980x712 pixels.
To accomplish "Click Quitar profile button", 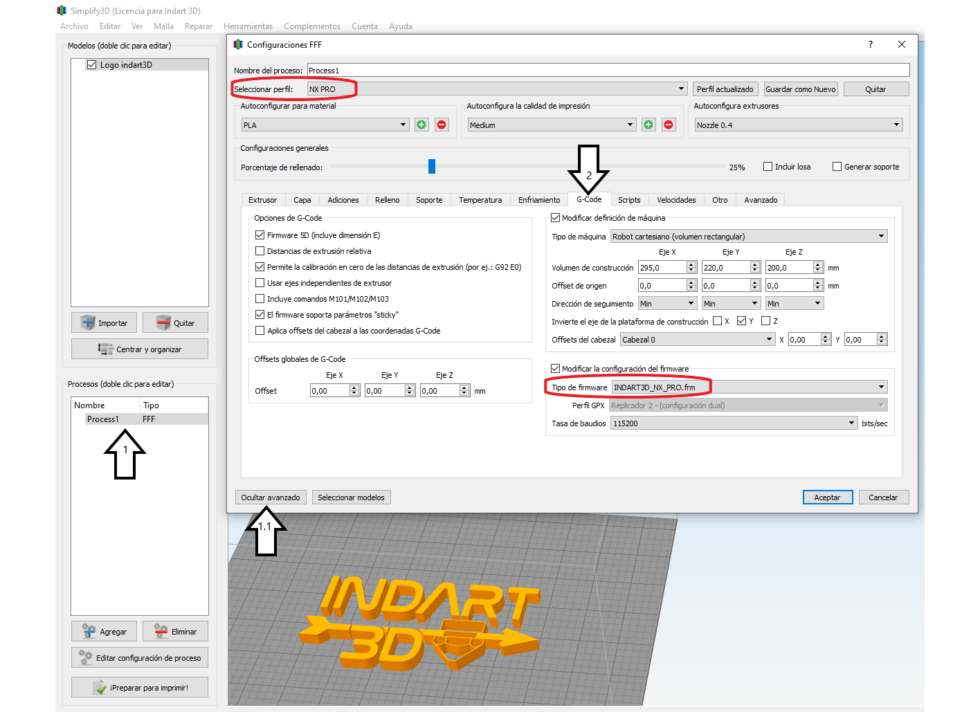I will (875, 89).
